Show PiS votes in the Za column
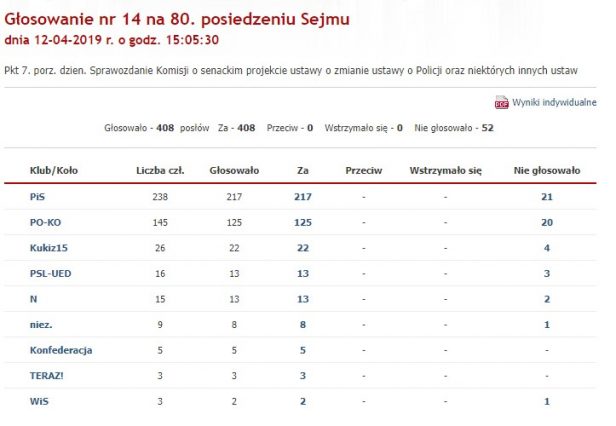The width and height of the screenshot is (616, 426). (303, 196)
